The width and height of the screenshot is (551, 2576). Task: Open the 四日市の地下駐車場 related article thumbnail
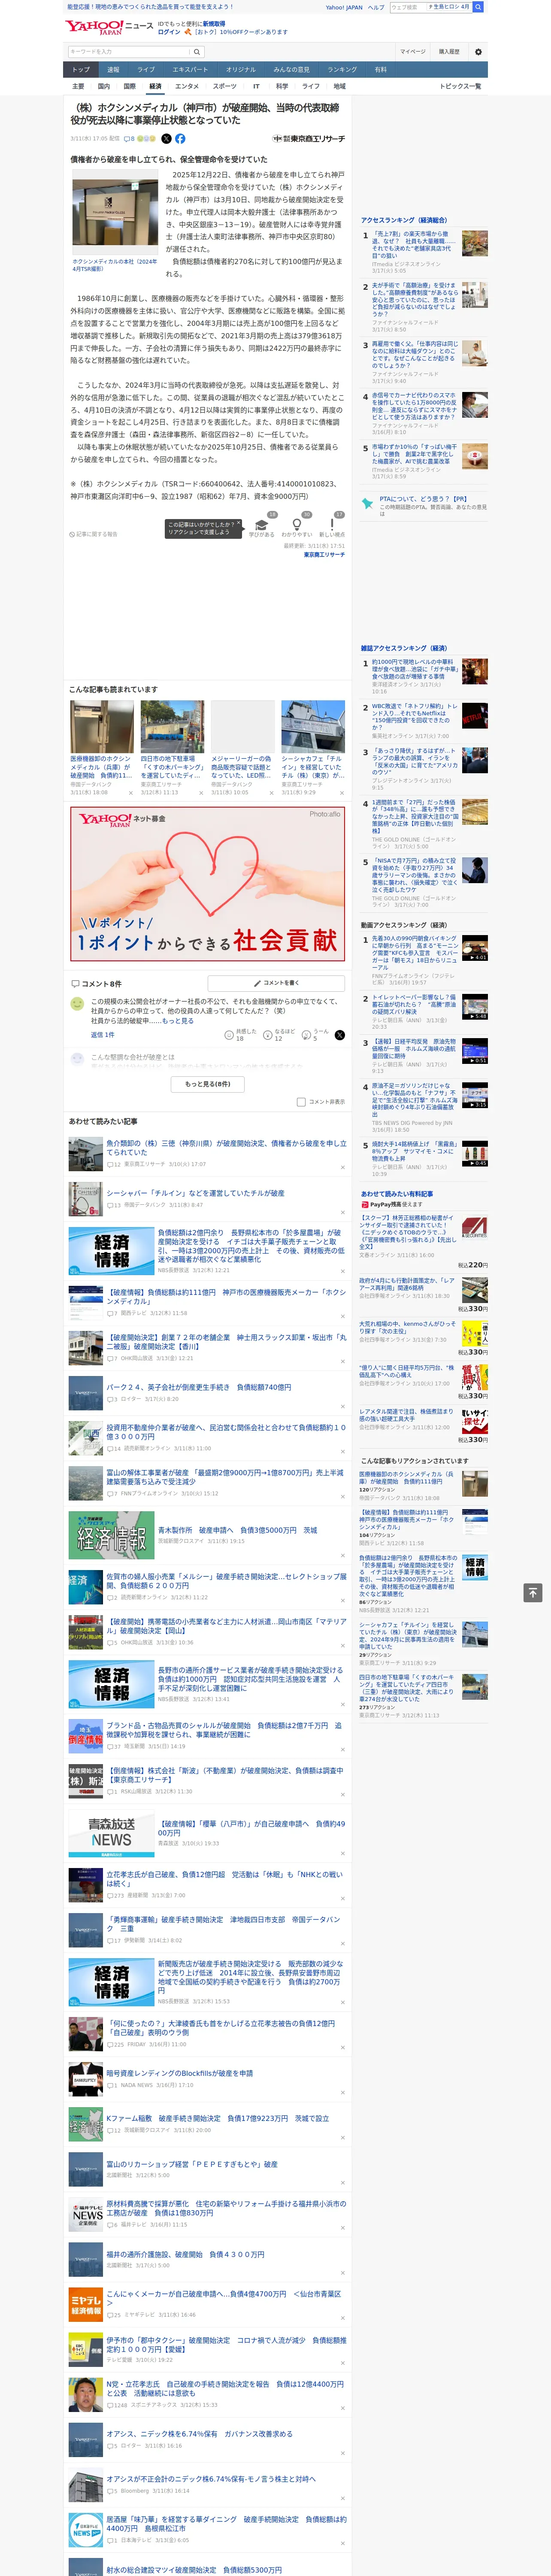click(x=172, y=726)
